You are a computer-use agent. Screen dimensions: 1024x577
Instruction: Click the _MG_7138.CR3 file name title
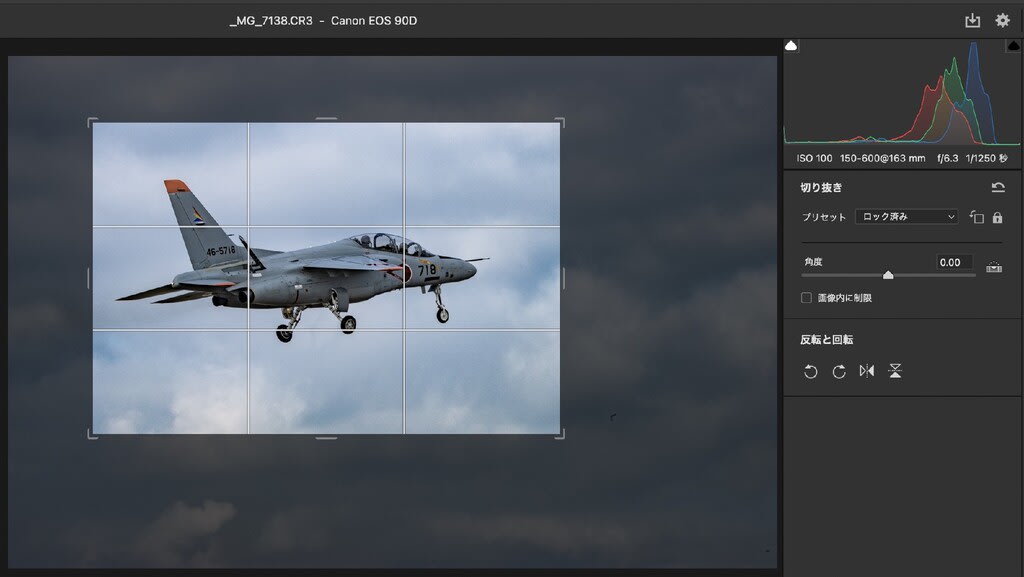coord(271,20)
